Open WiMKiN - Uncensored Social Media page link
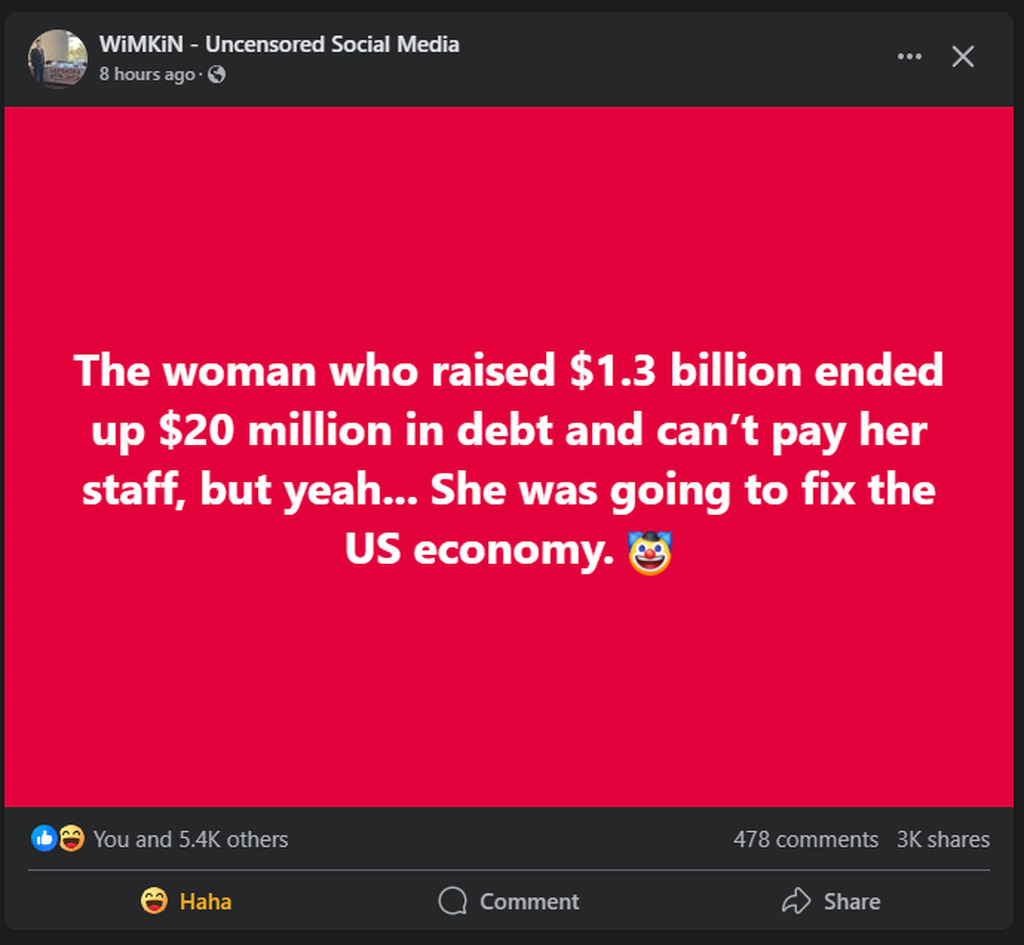Screen dimensions: 1024x945 (x=279, y=44)
